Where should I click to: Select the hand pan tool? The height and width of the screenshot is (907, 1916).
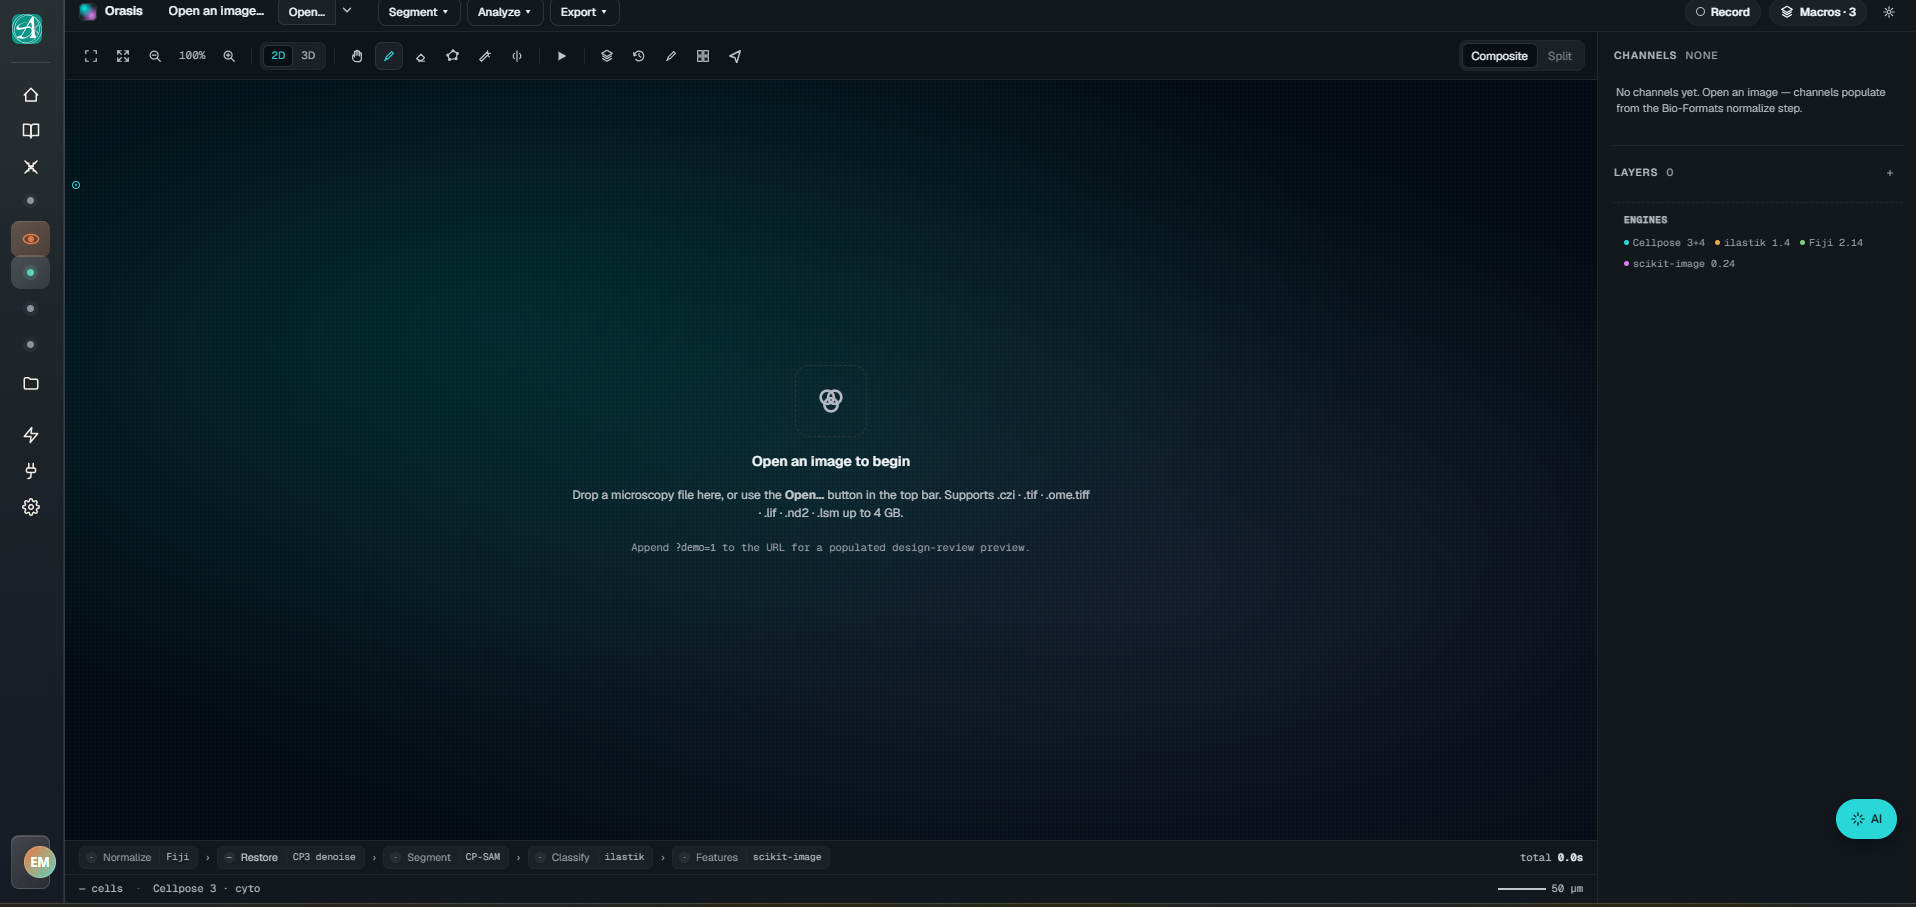[x=357, y=56]
